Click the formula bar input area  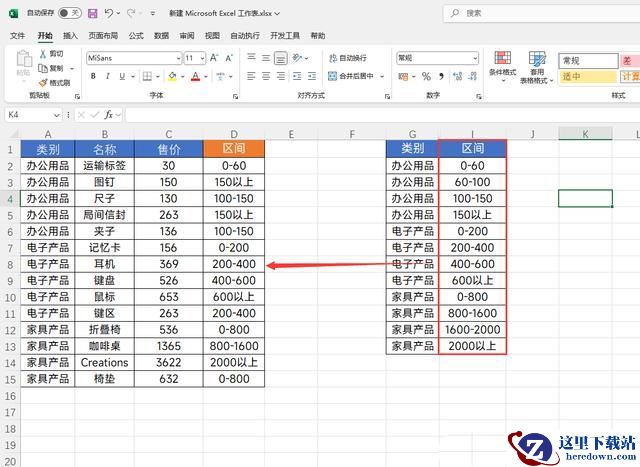[x=382, y=115]
